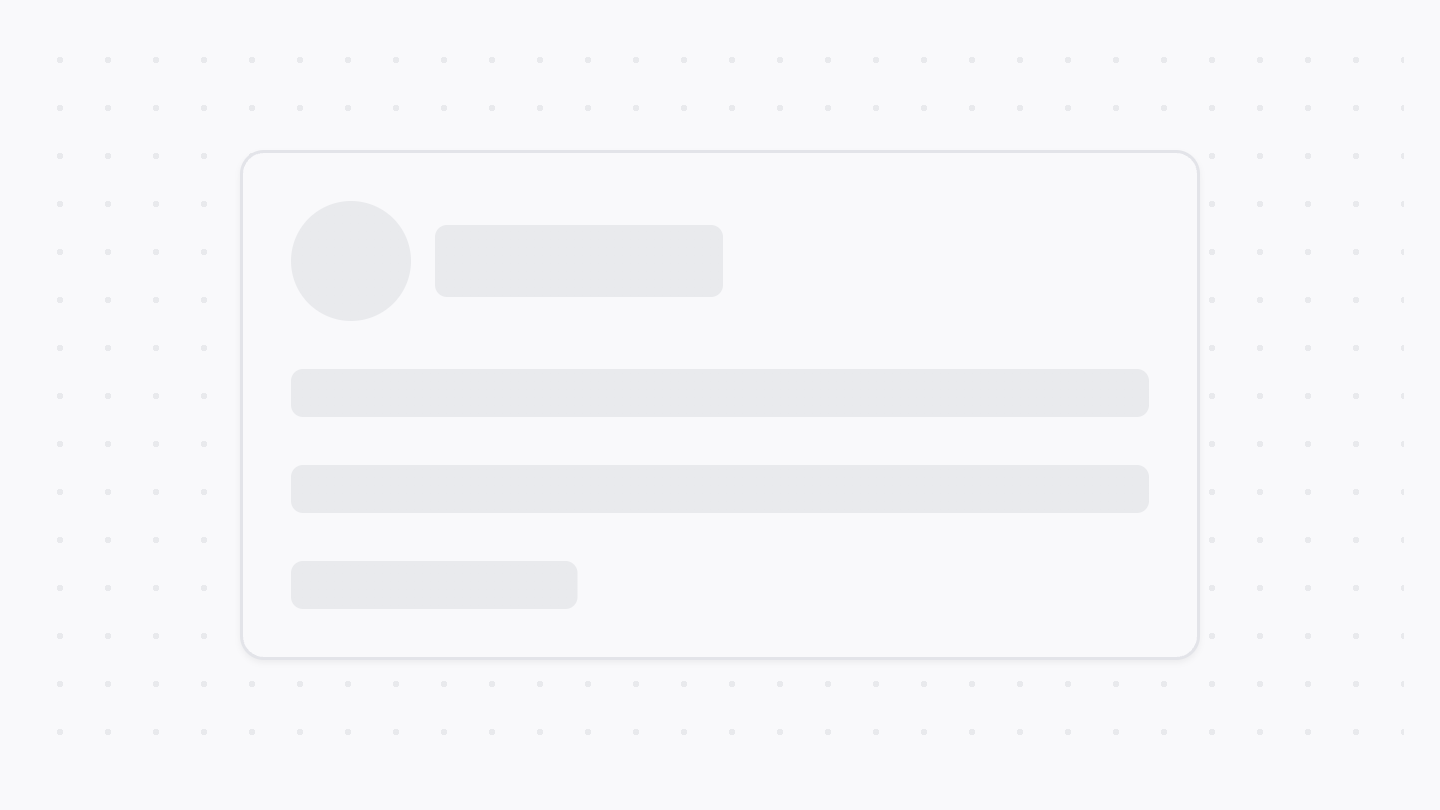Click the card's bottom border edge
This screenshot has width=1440, height=810.
(720, 657)
